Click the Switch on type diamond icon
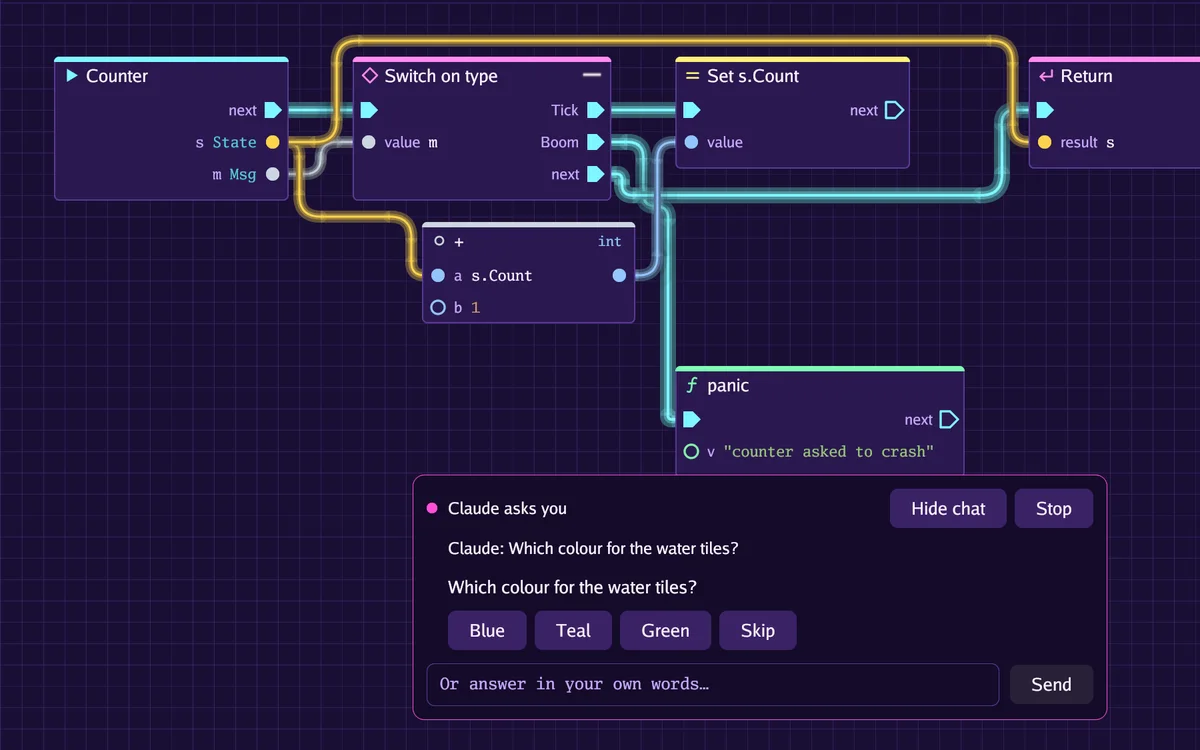Viewport: 1200px width, 750px height. pos(370,76)
